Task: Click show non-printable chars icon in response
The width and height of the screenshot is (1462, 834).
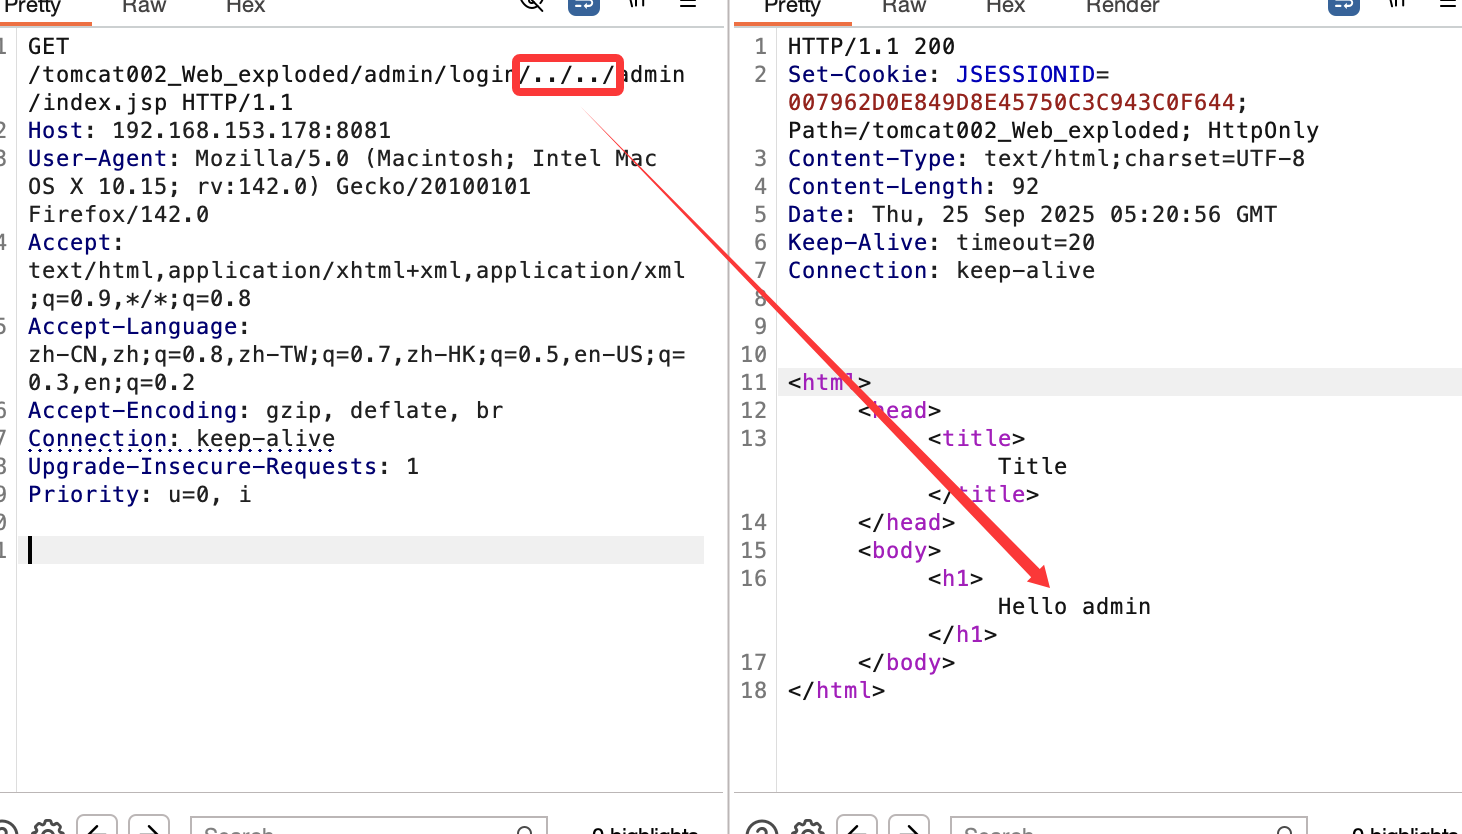Action: point(1396,4)
